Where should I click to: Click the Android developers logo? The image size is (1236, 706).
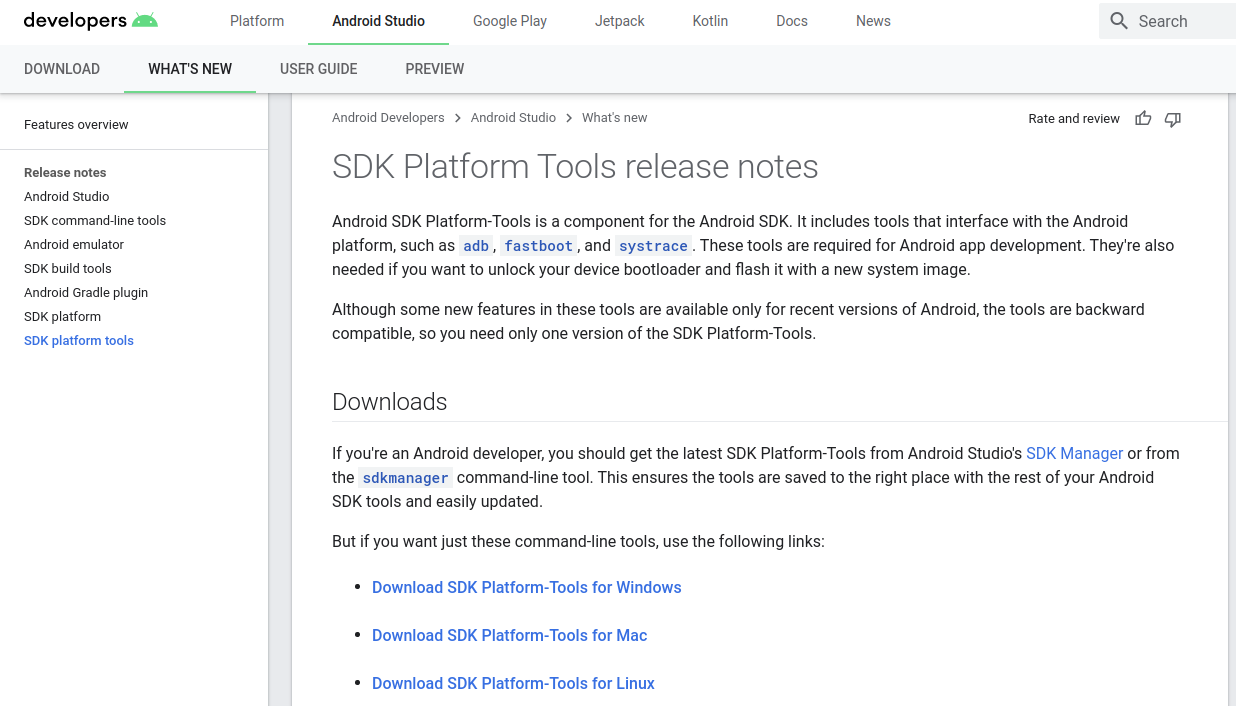90,21
